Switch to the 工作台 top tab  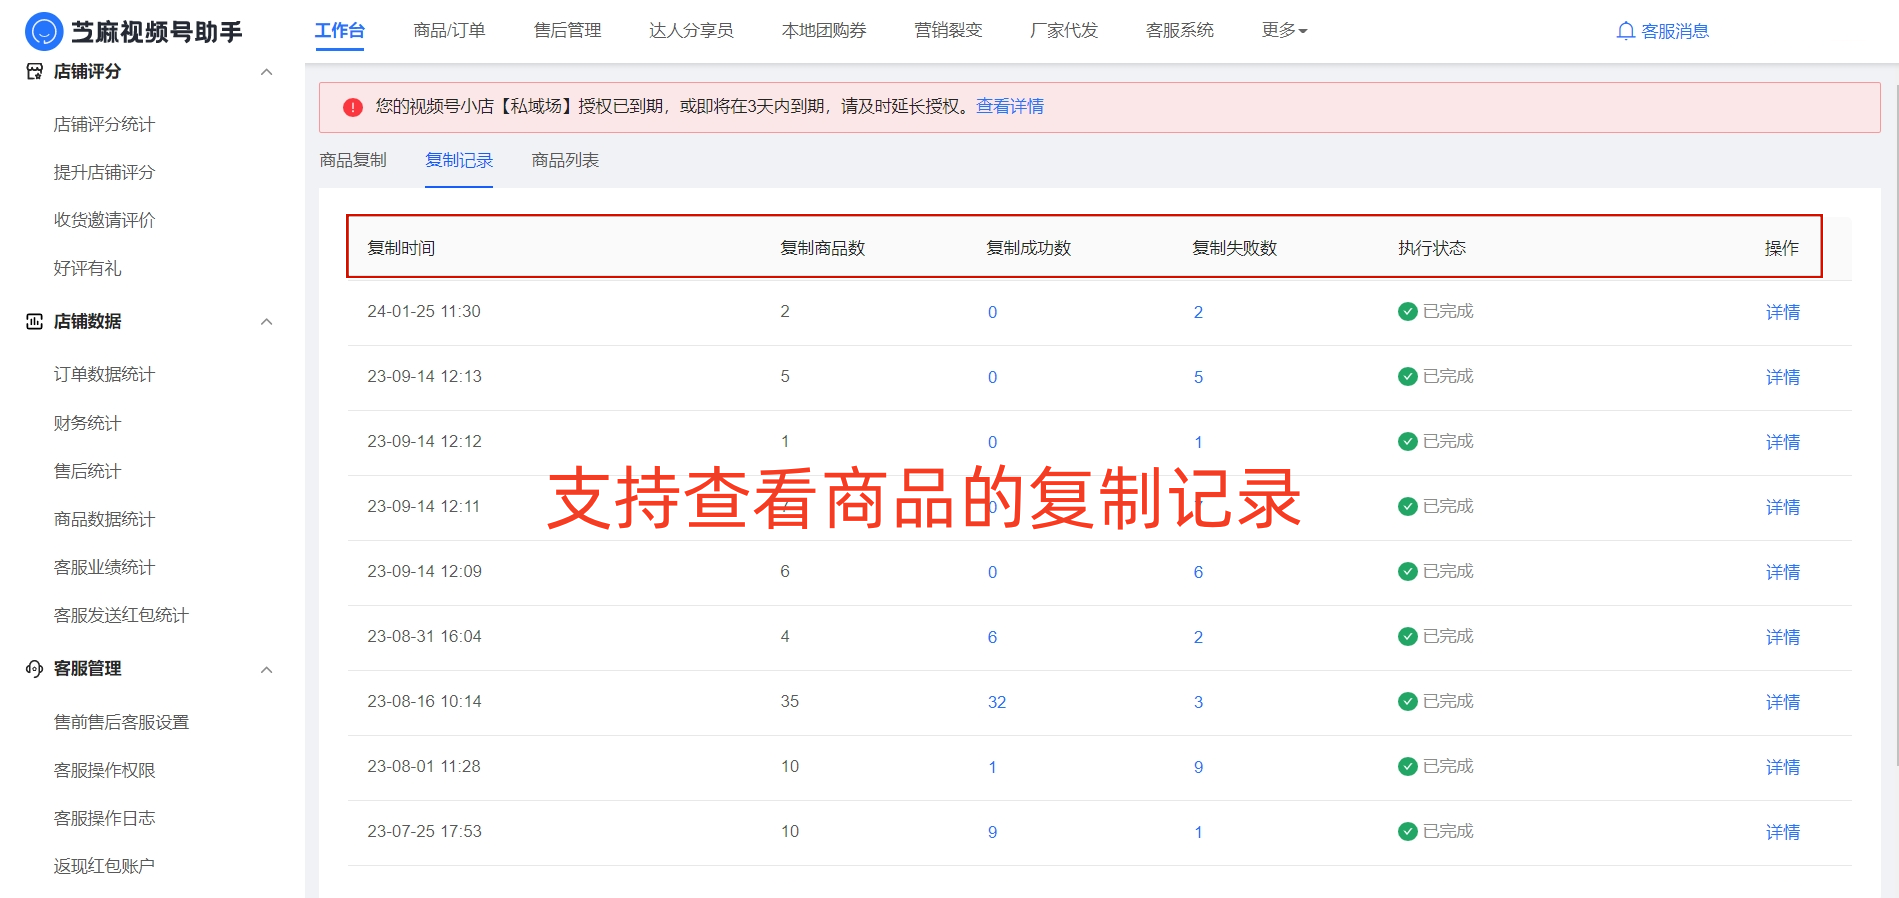[x=340, y=31]
